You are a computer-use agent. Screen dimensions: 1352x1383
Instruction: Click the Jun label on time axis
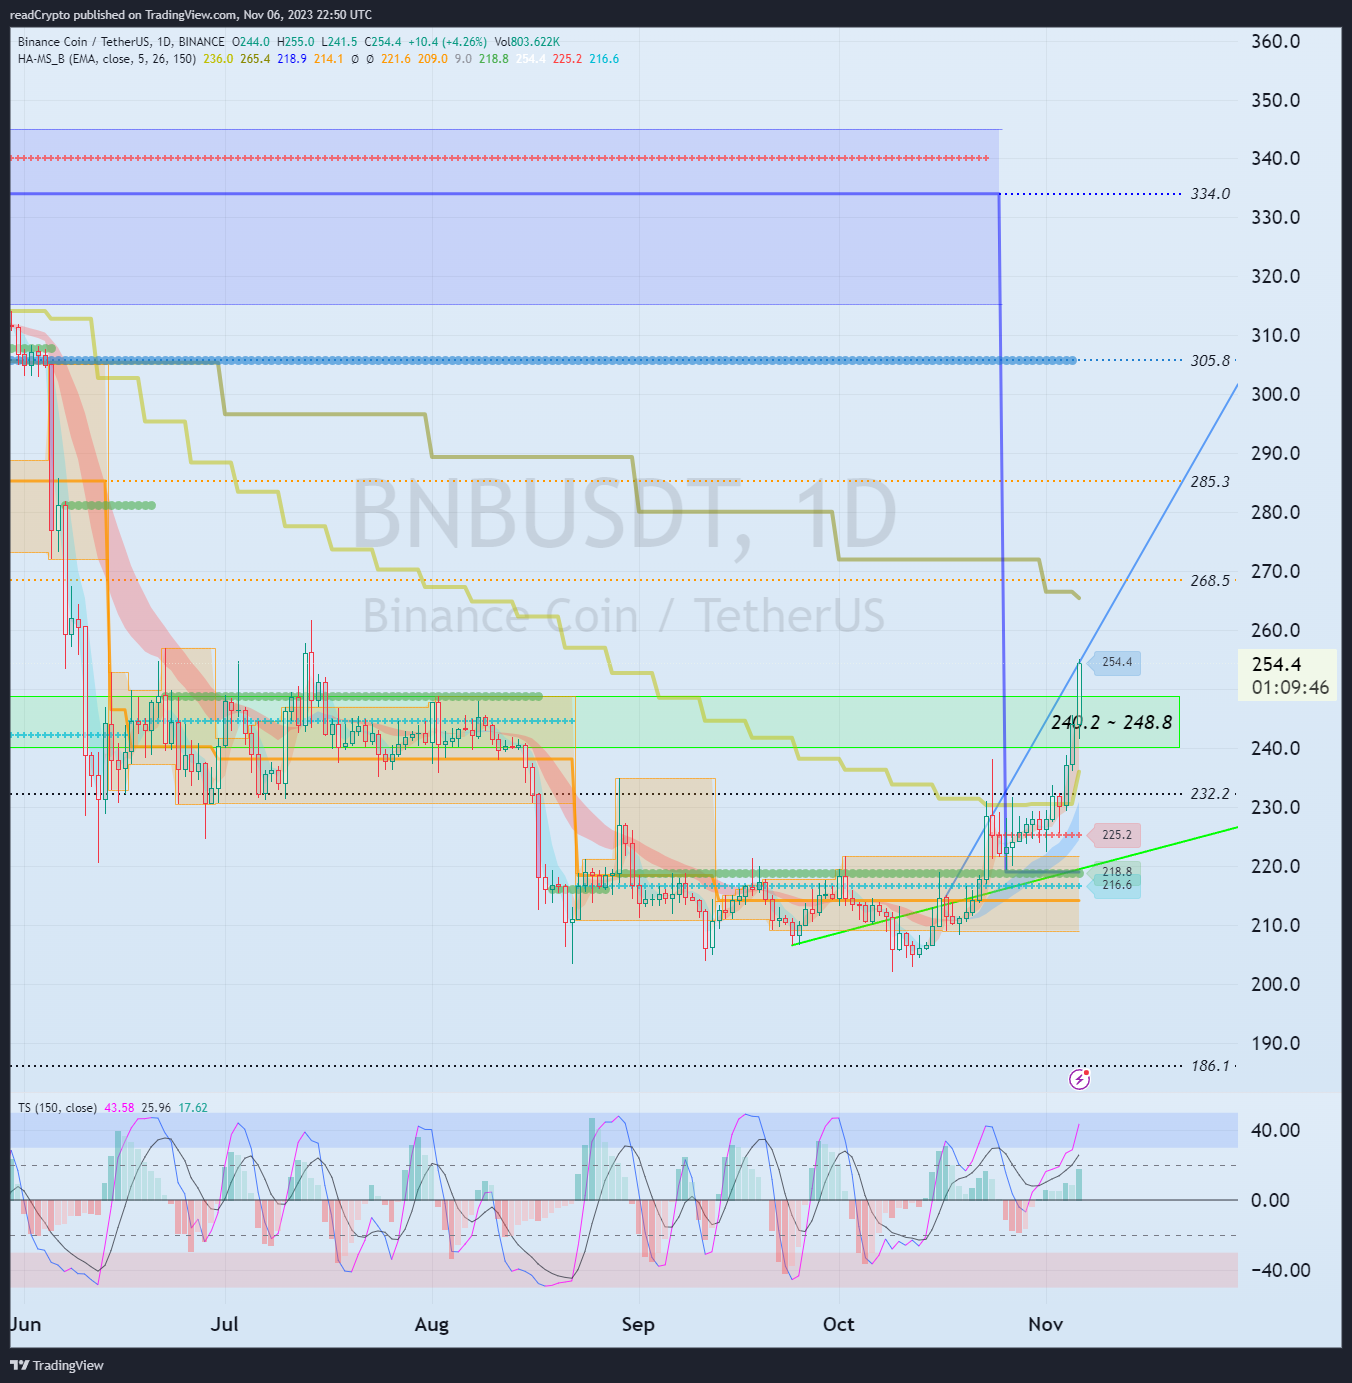[26, 1325]
